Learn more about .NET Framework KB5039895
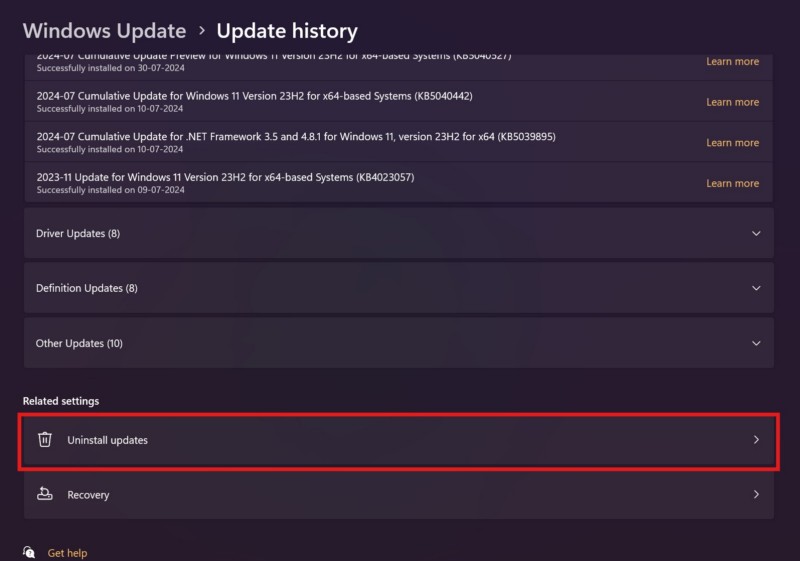 [x=732, y=143]
